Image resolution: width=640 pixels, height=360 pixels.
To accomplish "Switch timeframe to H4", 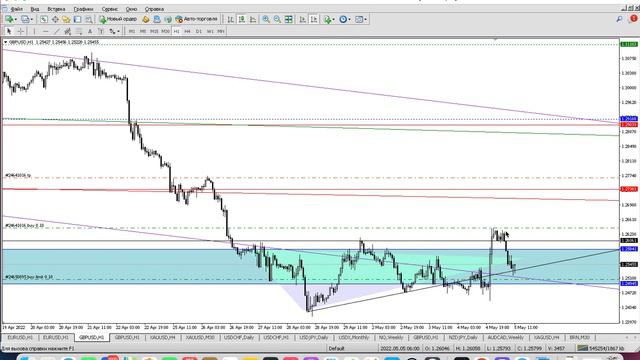I will (x=187, y=31).
